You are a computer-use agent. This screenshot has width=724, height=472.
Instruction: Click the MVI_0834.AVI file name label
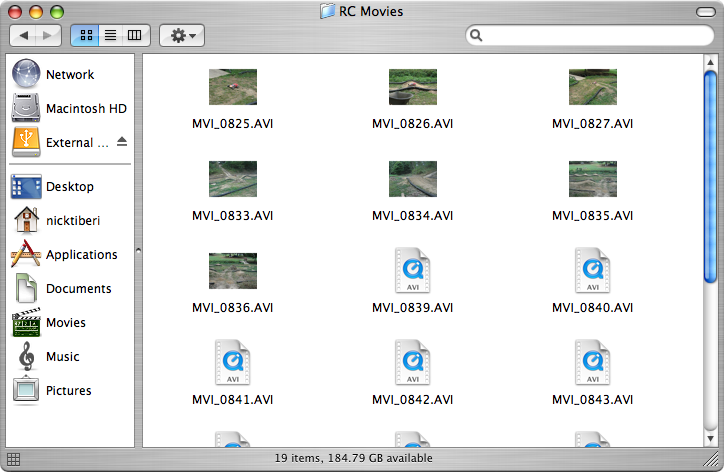(413, 216)
